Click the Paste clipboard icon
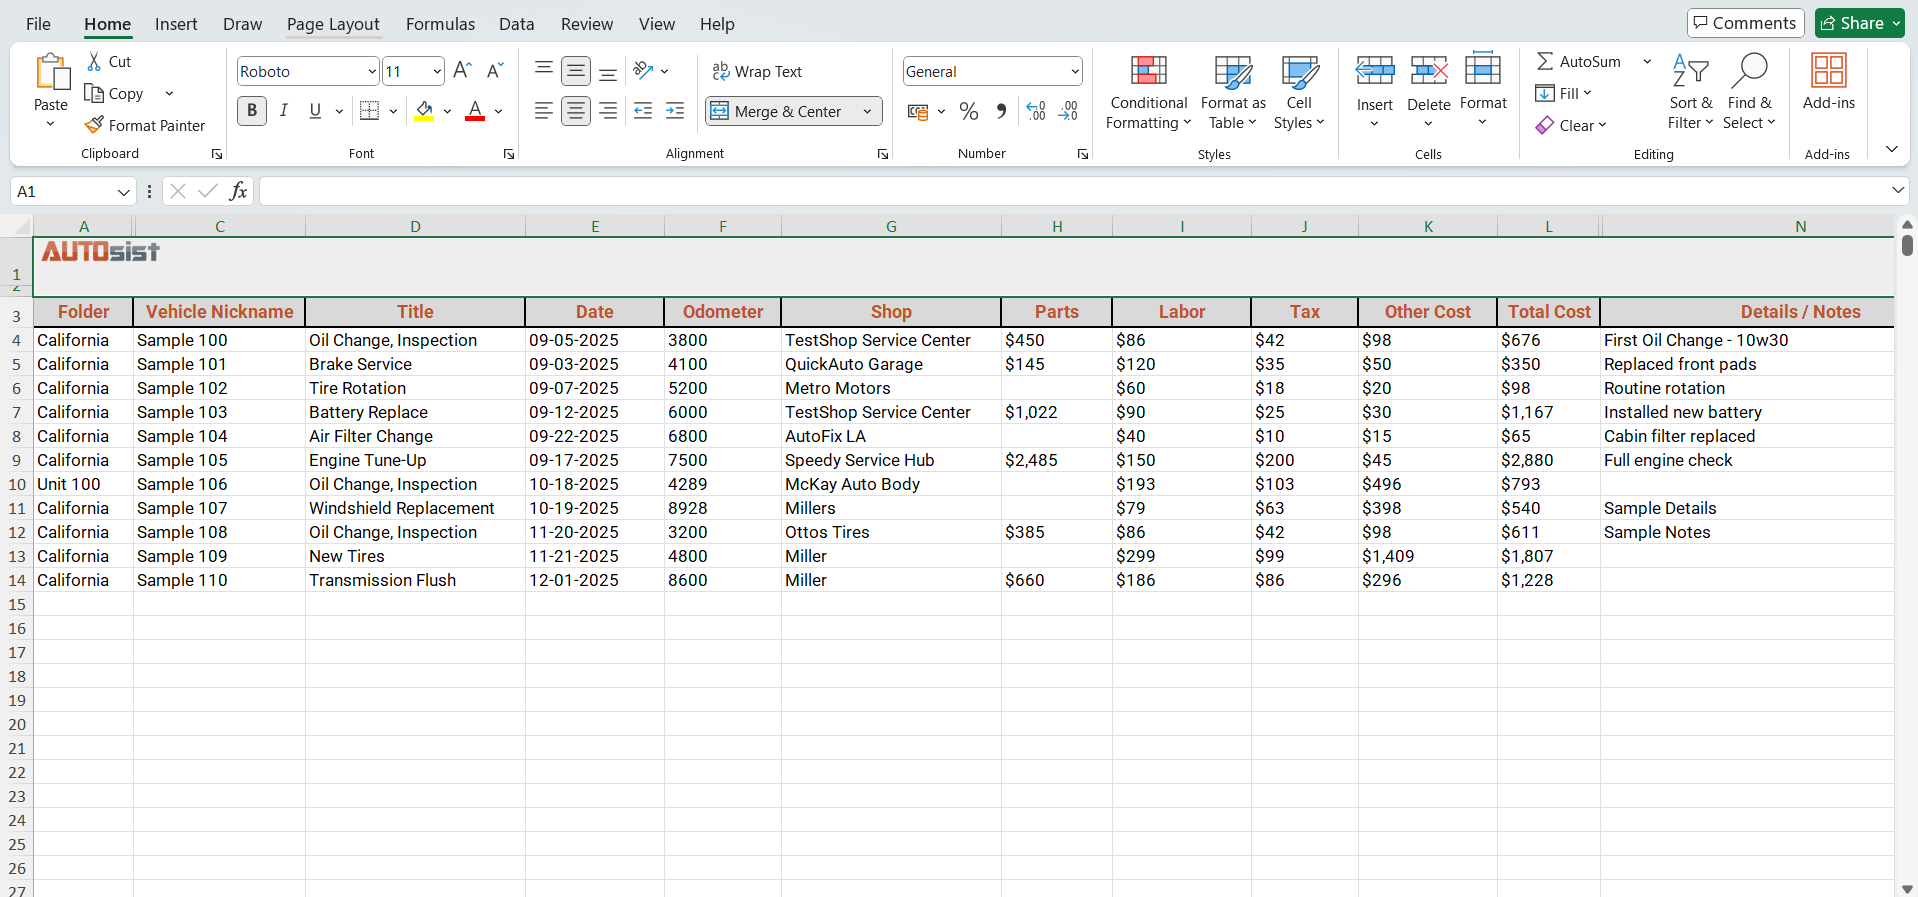Image resolution: width=1918 pixels, height=897 pixels. tap(51, 73)
